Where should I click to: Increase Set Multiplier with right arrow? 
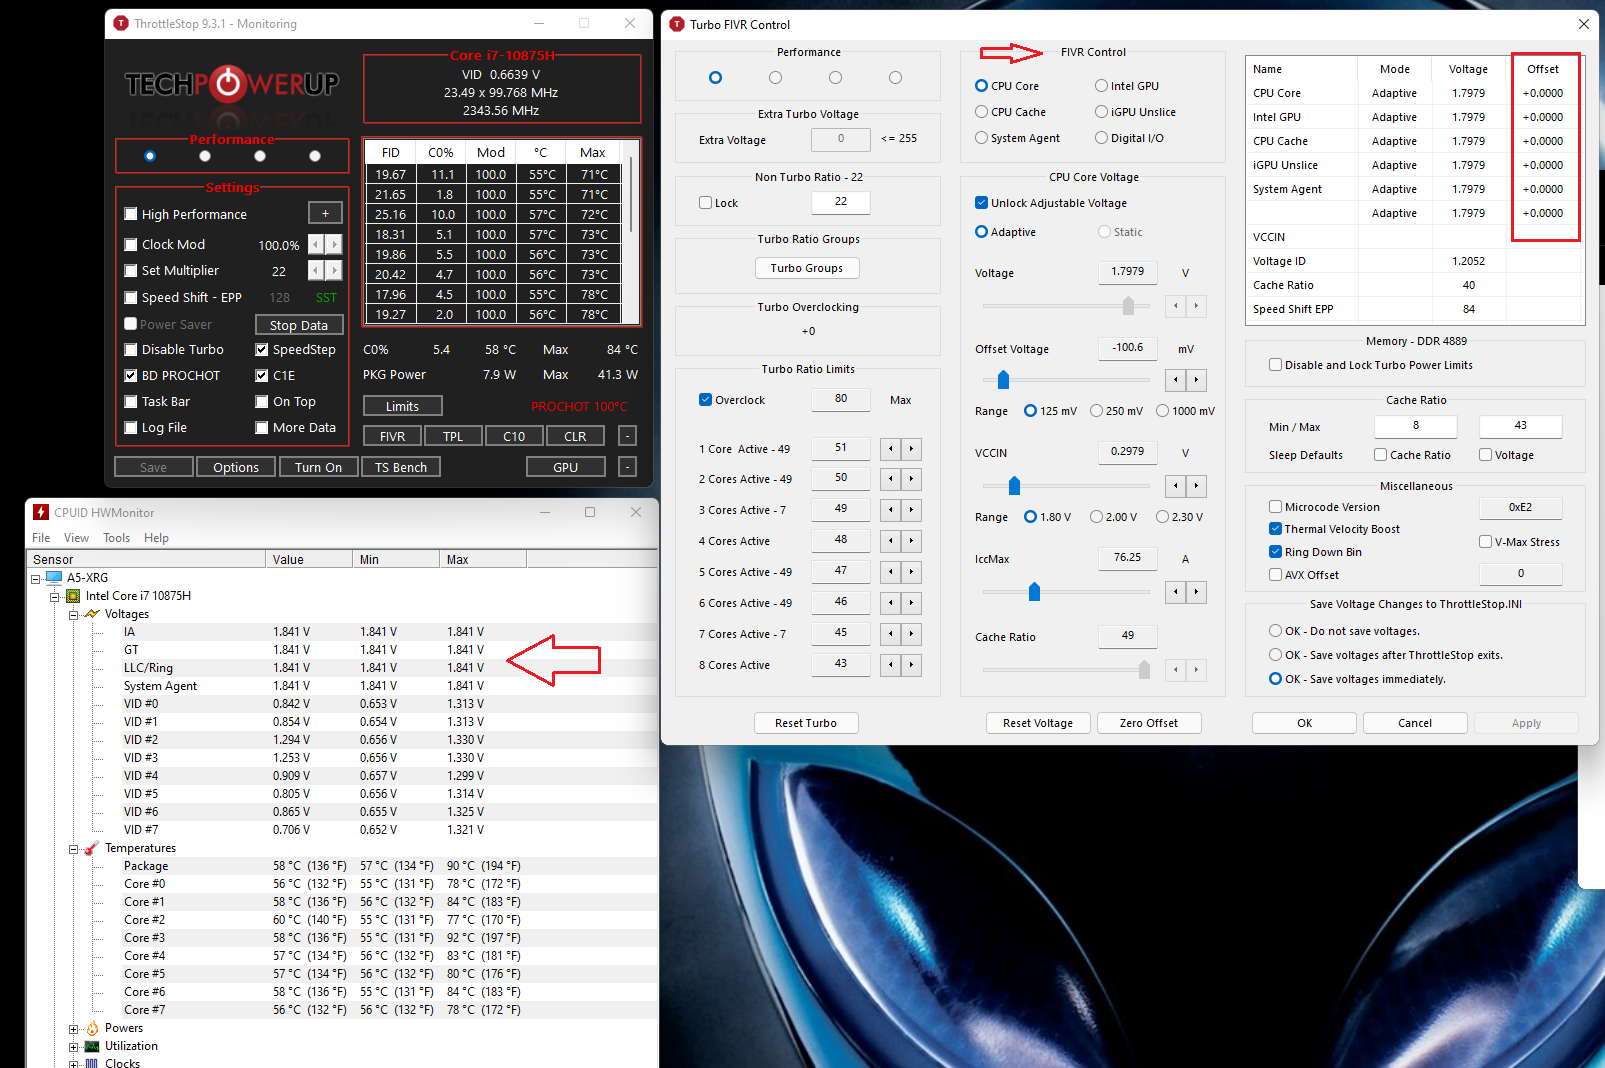[x=334, y=270]
